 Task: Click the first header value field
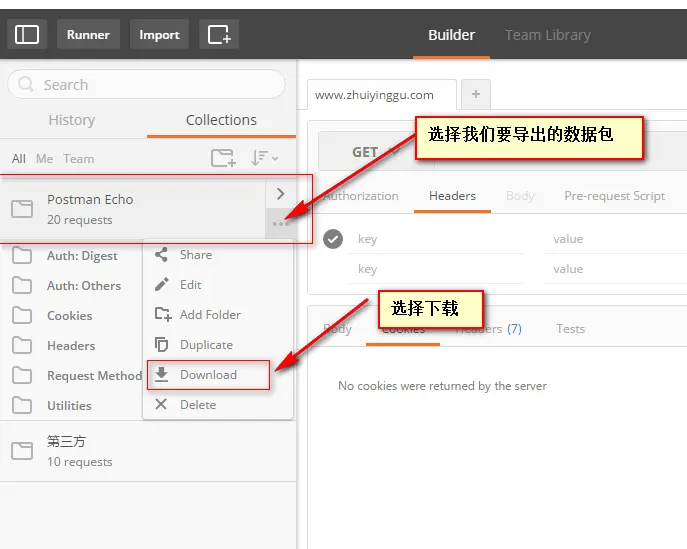click(x=615, y=239)
